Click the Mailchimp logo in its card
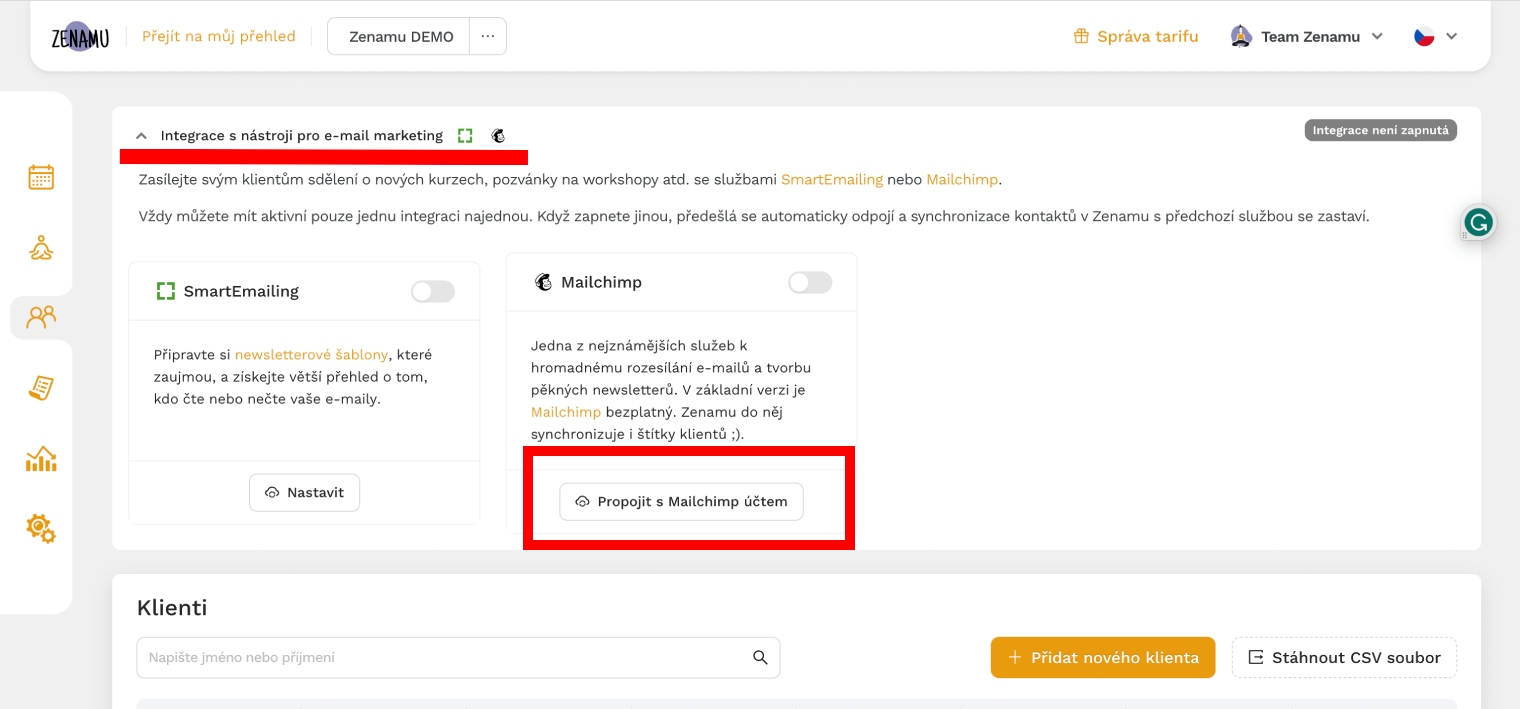The image size is (1520, 709). coord(544,282)
